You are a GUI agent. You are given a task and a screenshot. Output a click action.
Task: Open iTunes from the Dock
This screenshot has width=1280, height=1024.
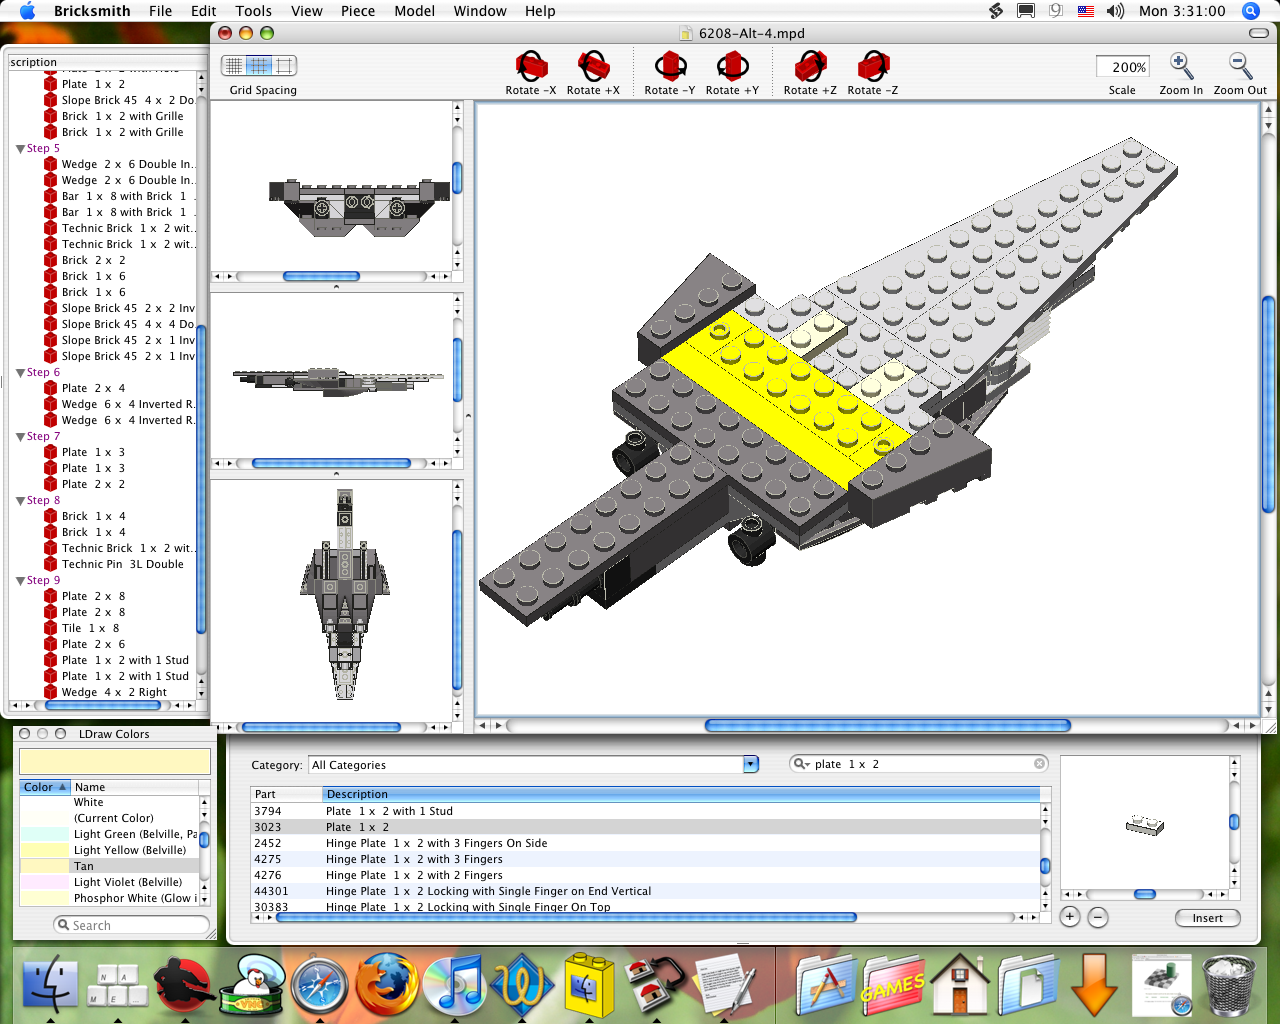(x=455, y=985)
